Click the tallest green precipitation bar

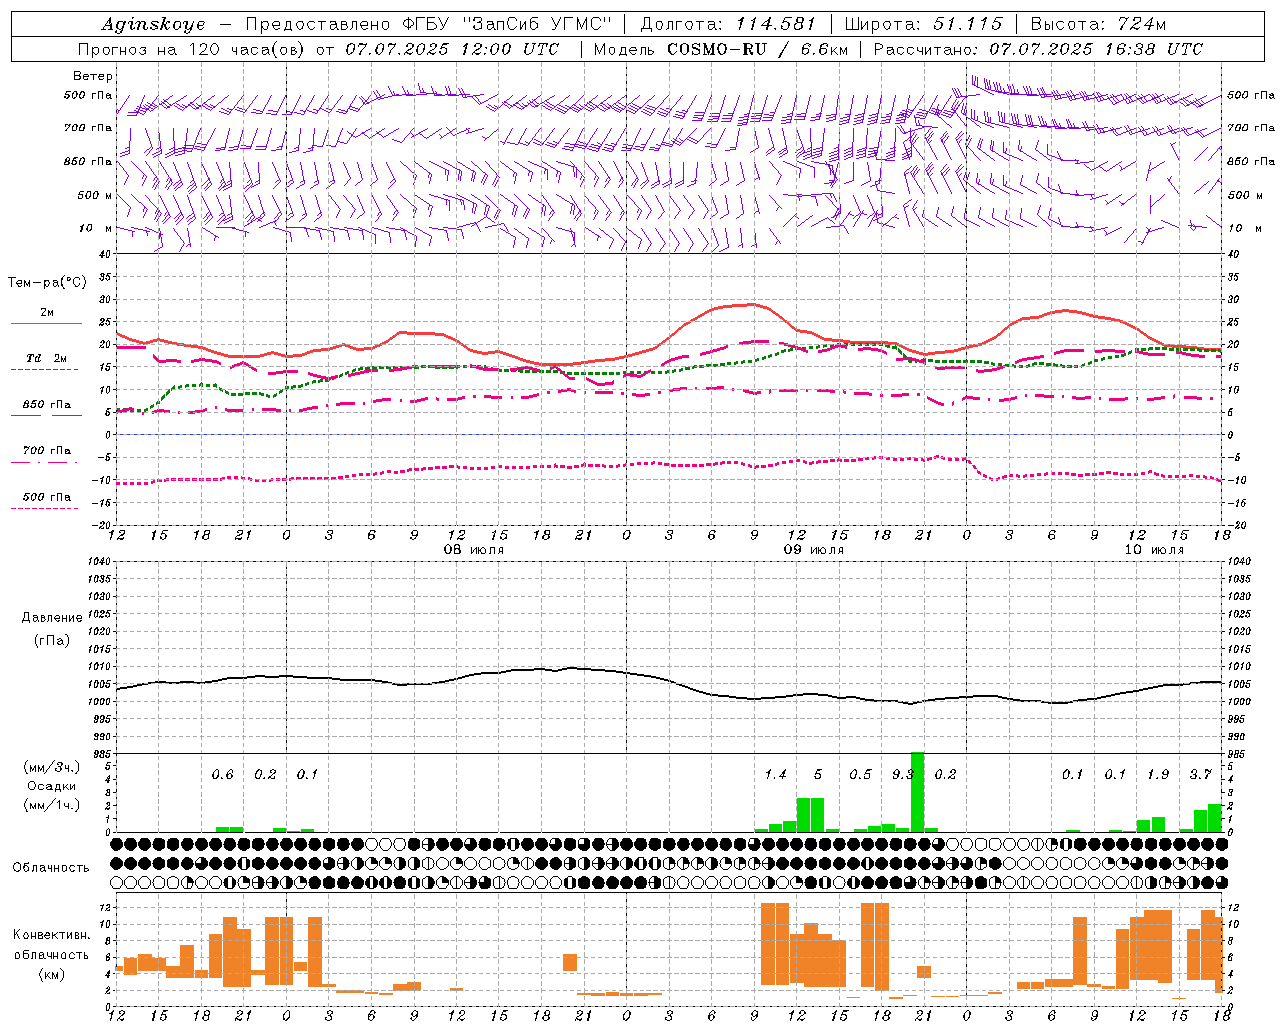point(917,792)
